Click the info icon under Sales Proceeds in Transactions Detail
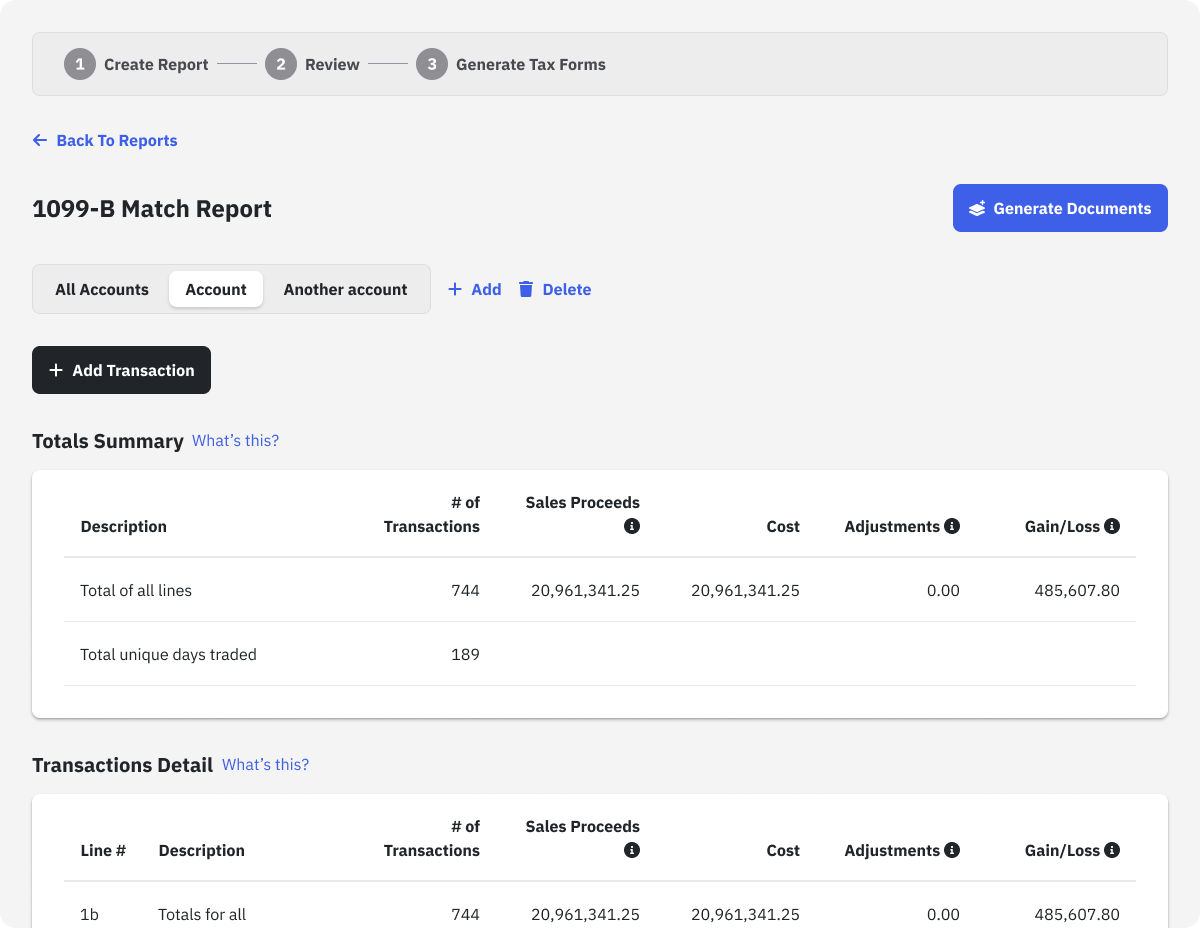 631,850
